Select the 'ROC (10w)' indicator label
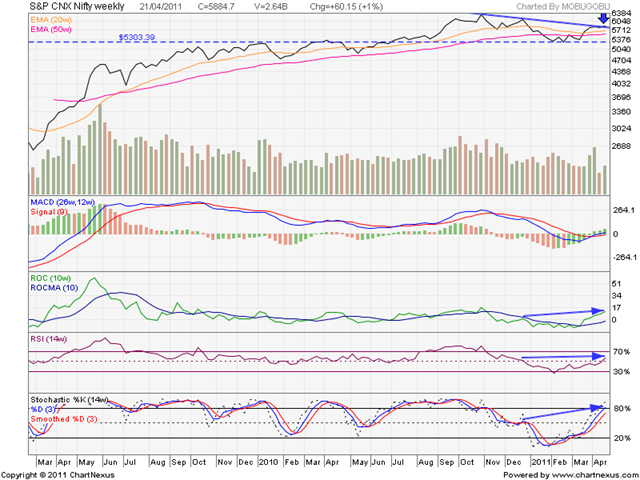This screenshot has width=640, height=480. 50,278
